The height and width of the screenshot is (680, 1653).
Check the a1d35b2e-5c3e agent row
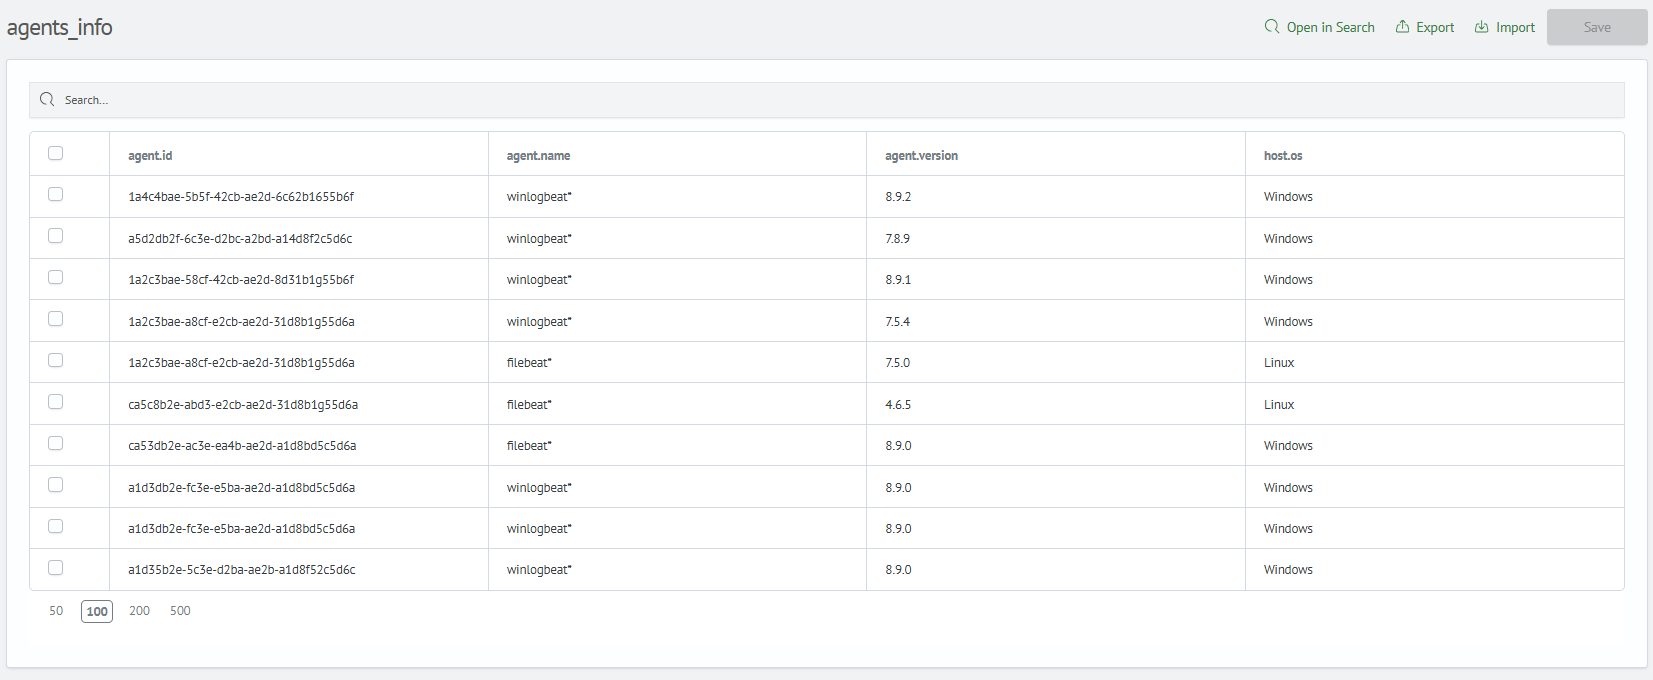pos(56,568)
